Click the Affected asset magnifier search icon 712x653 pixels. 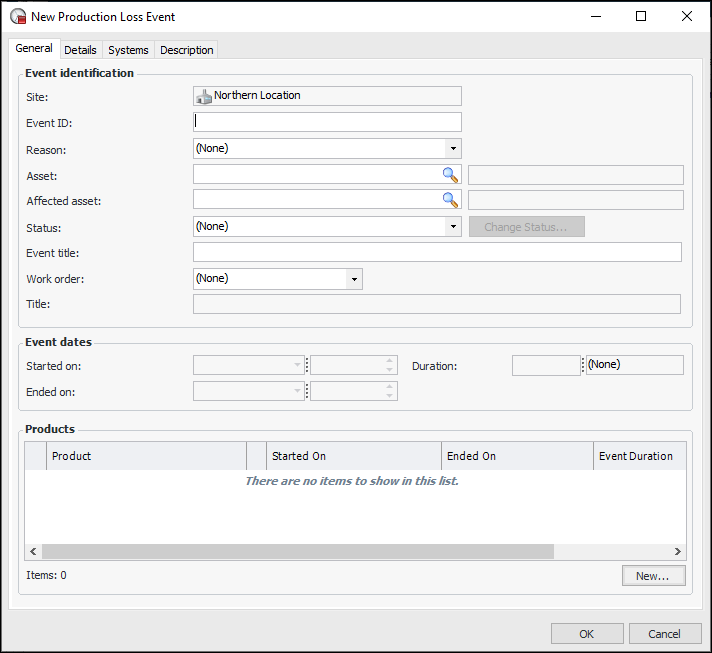[450, 200]
